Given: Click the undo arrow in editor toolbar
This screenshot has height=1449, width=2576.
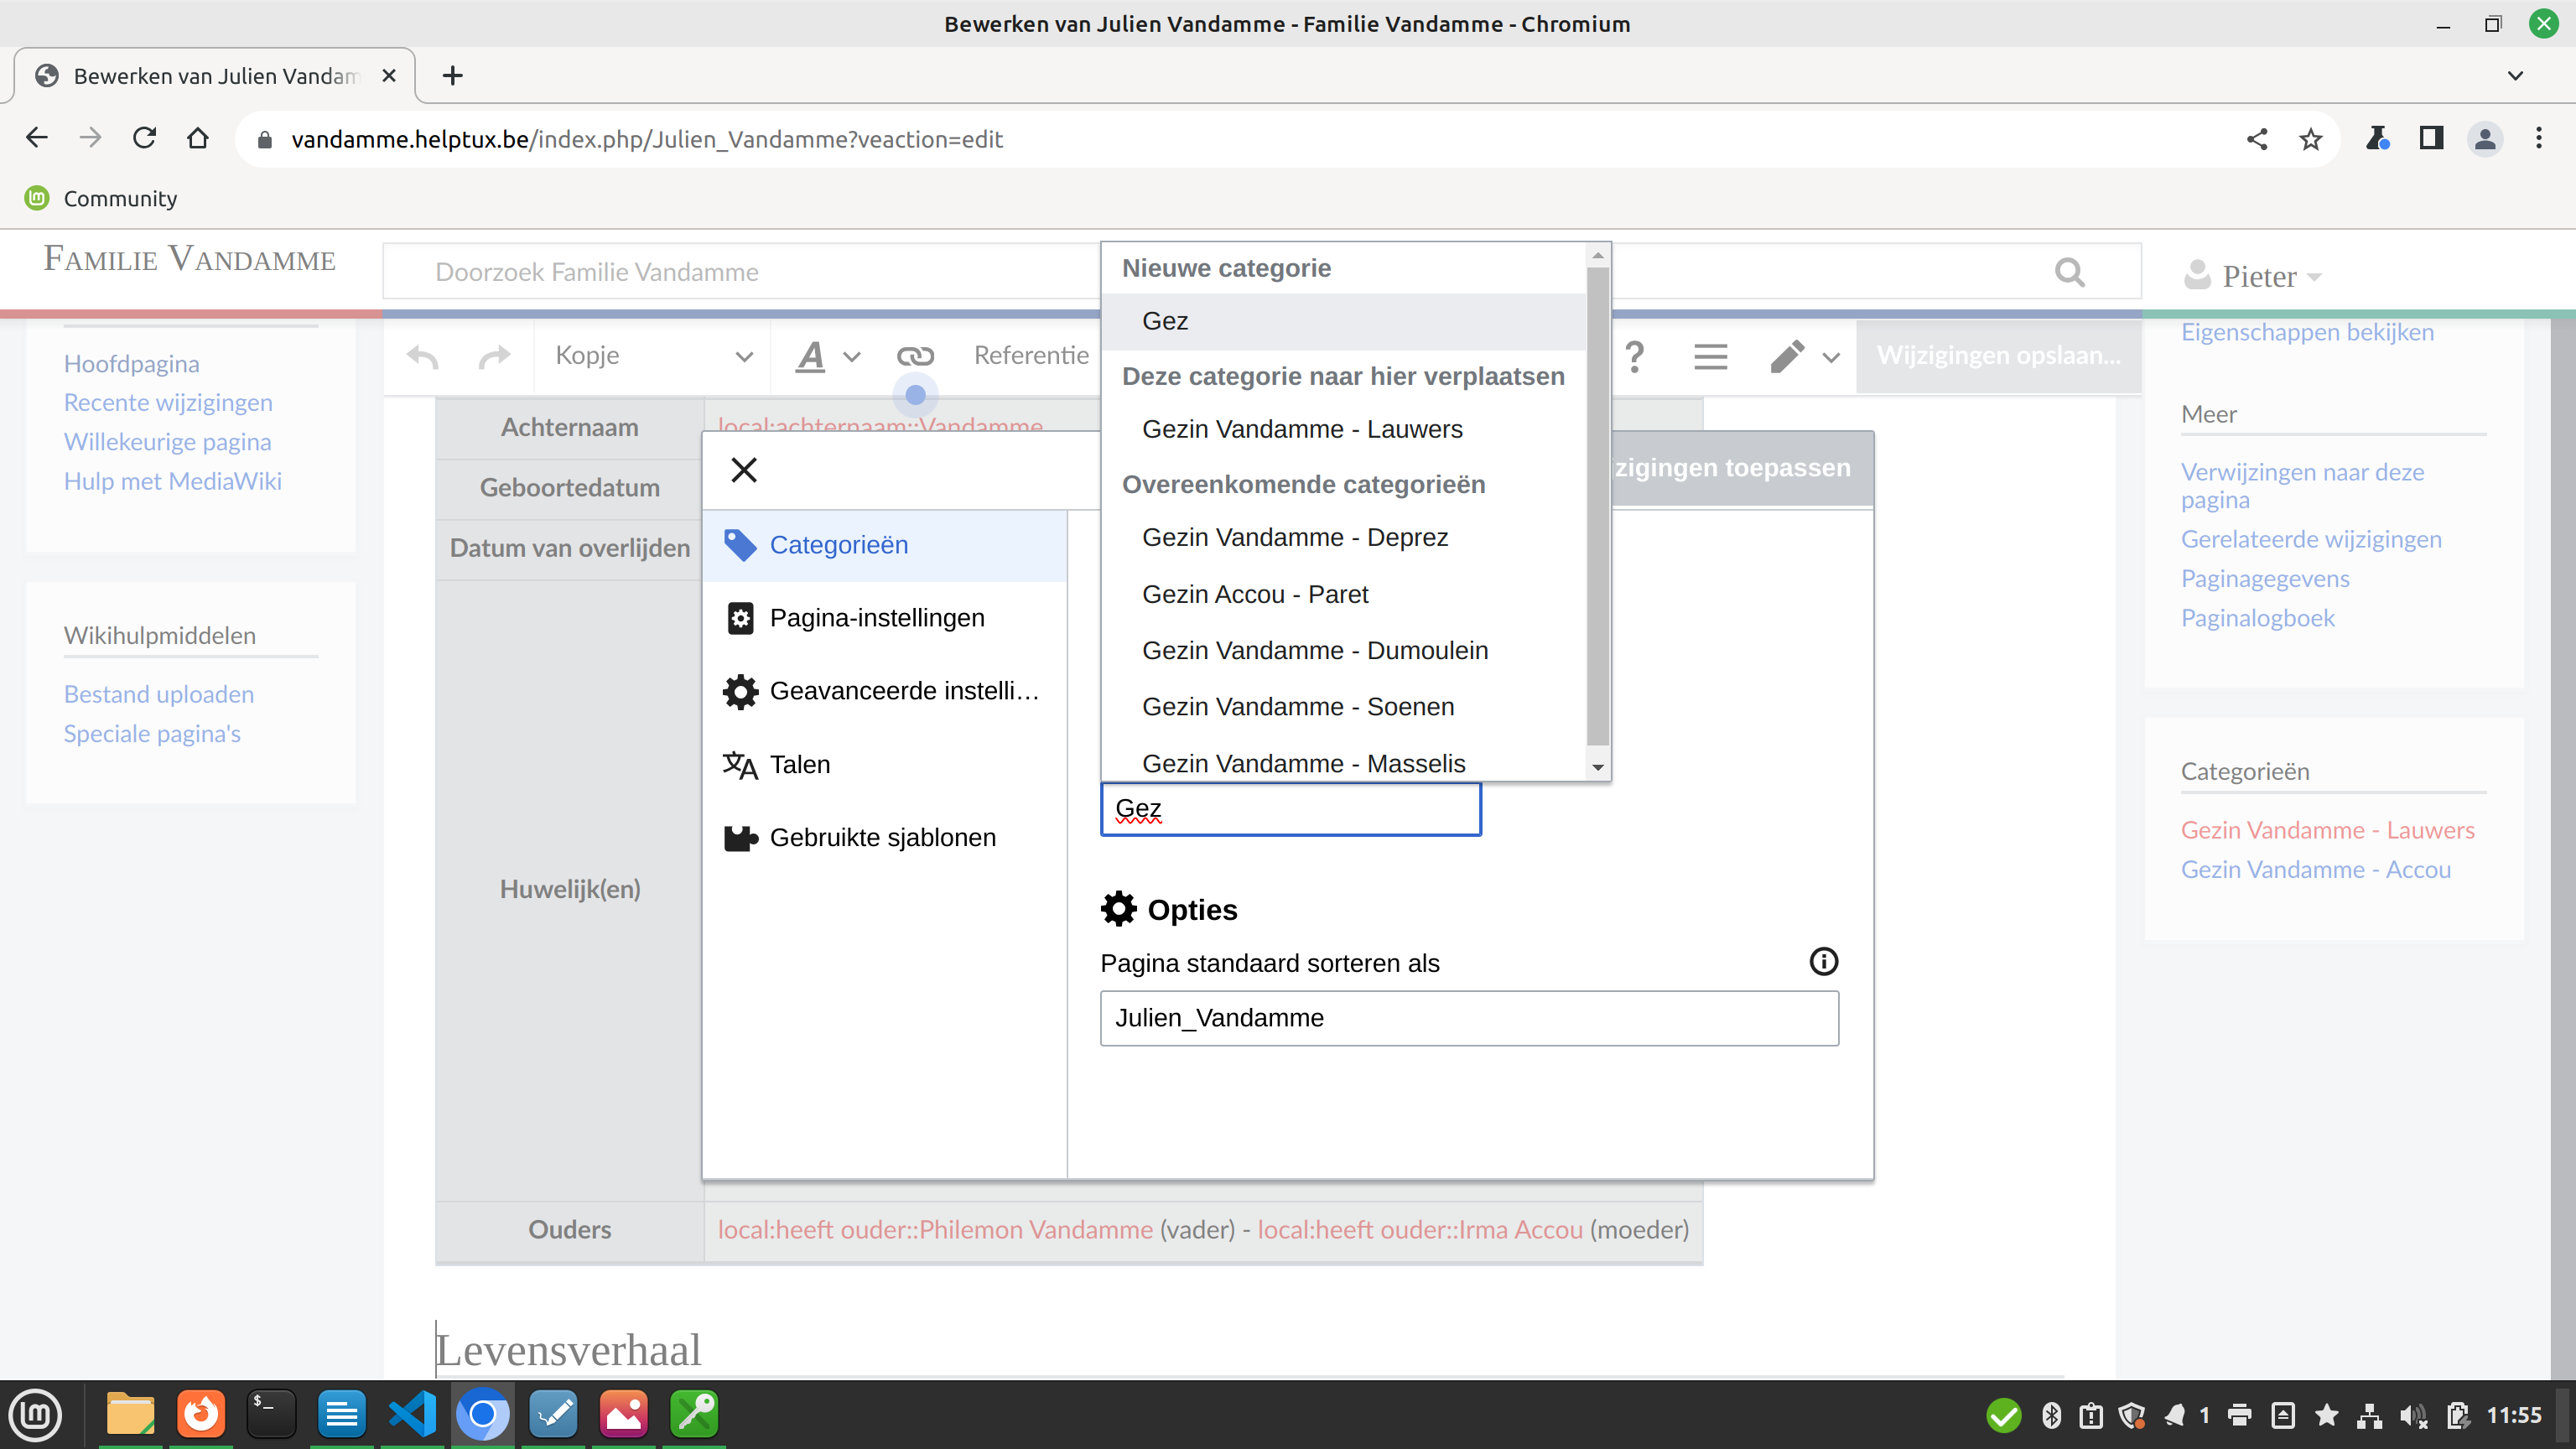Looking at the screenshot, I should (423, 357).
